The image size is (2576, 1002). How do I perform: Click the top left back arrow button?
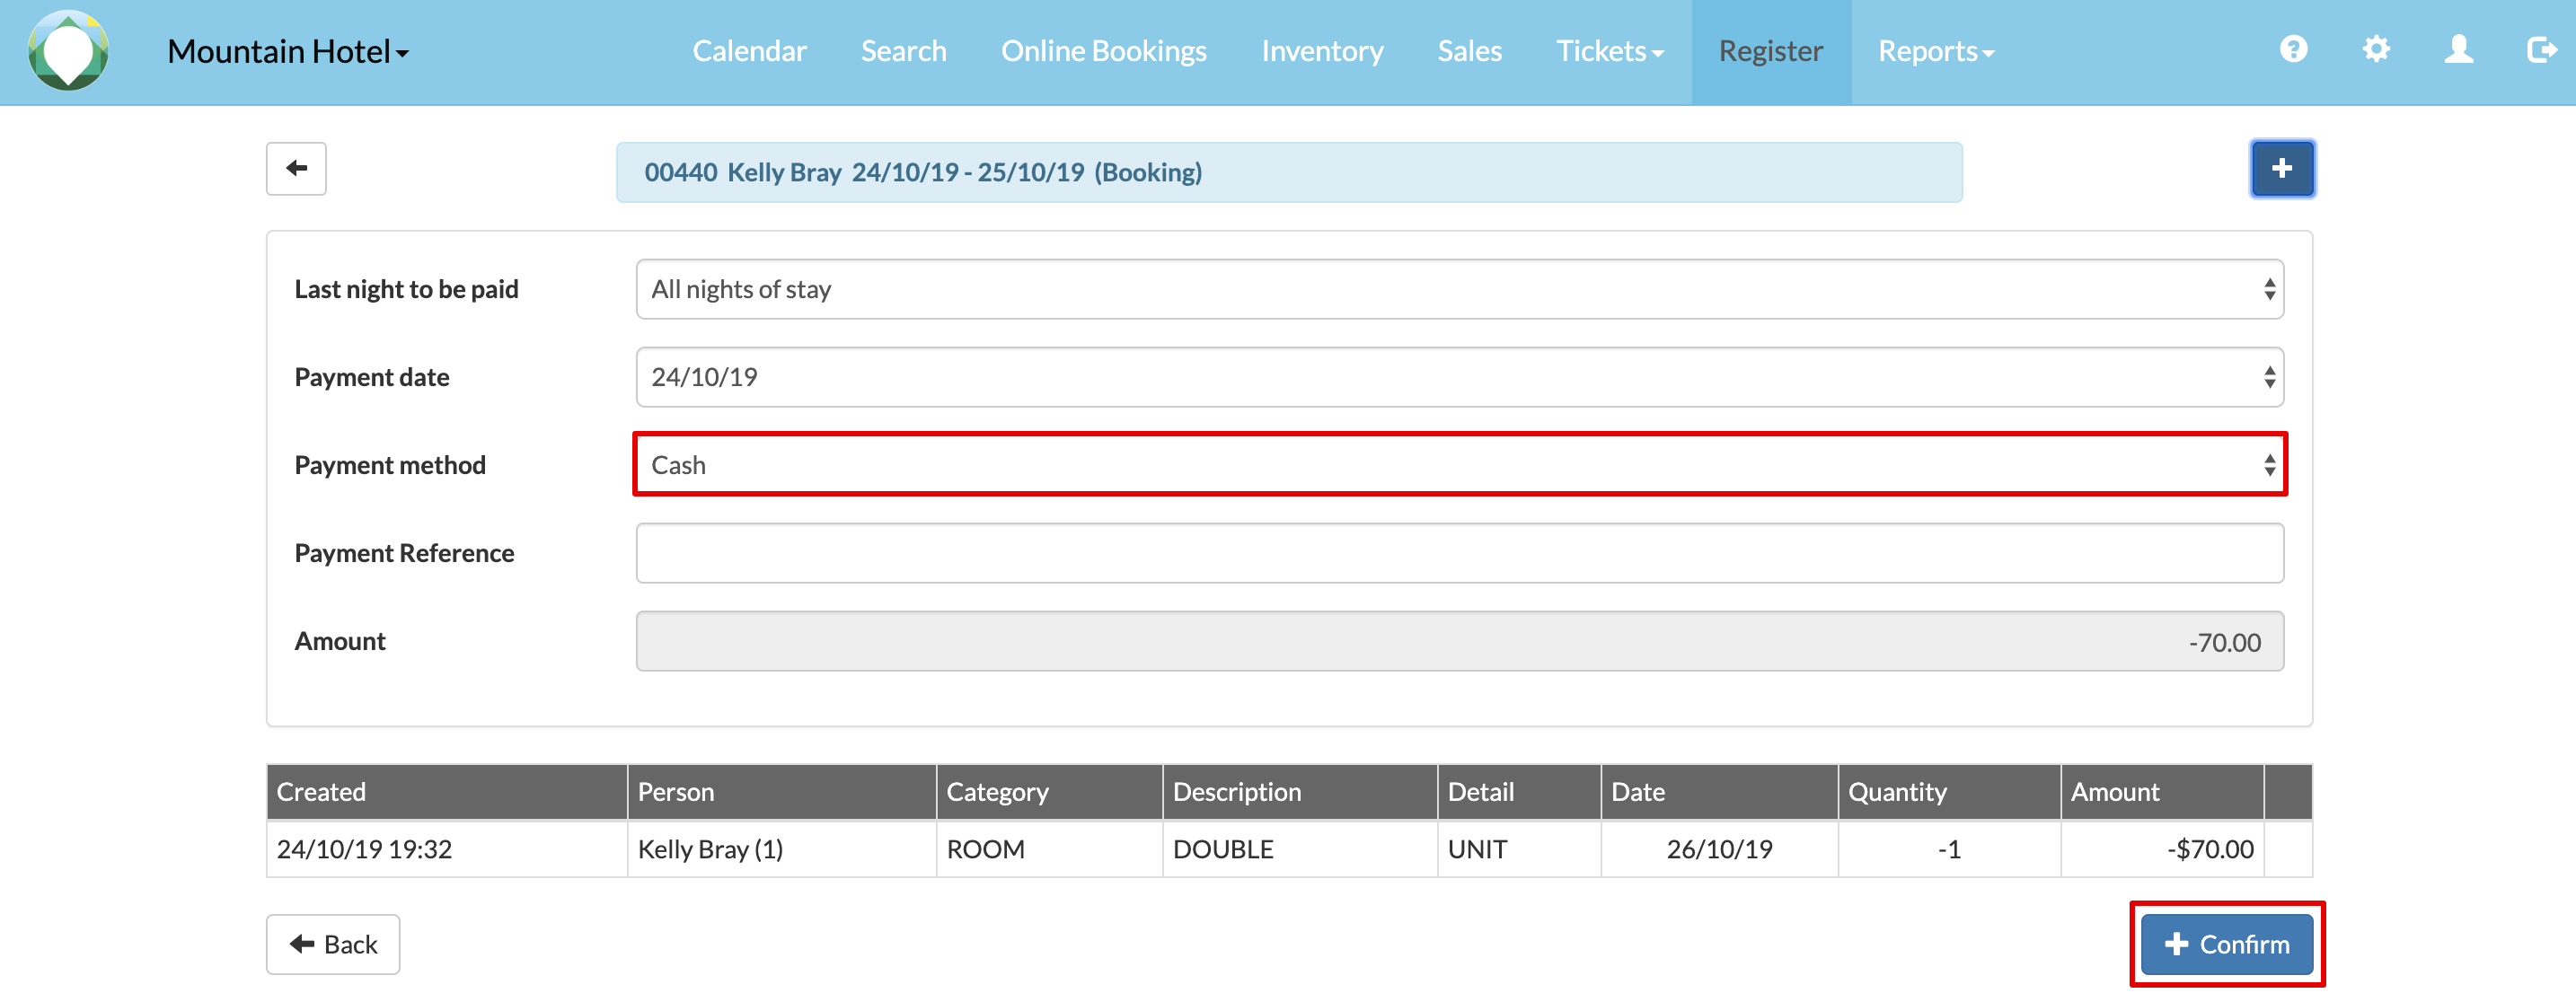[x=296, y=168]
